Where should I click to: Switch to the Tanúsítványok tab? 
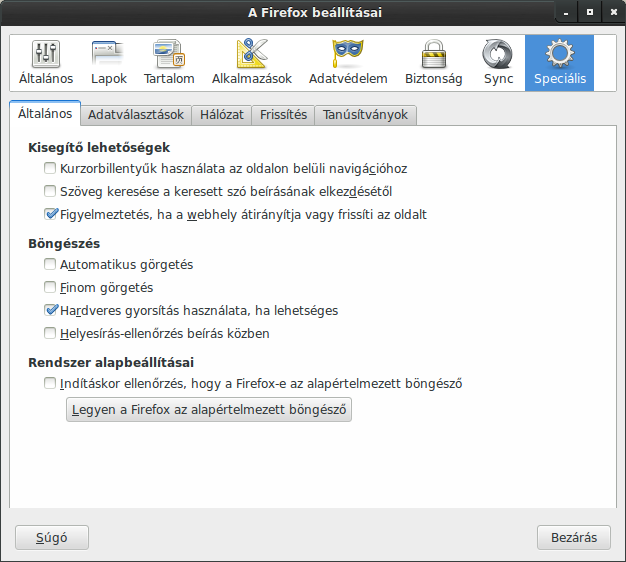[x=365, y=115]
